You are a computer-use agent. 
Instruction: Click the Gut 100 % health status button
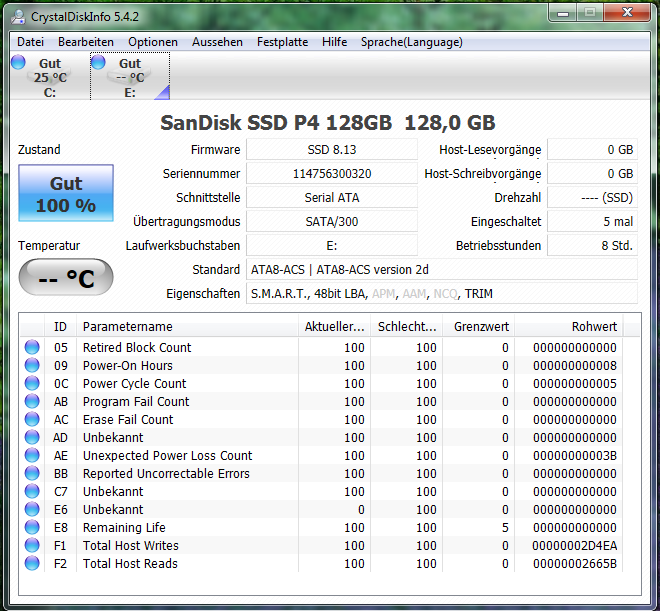tap(66, 193)
